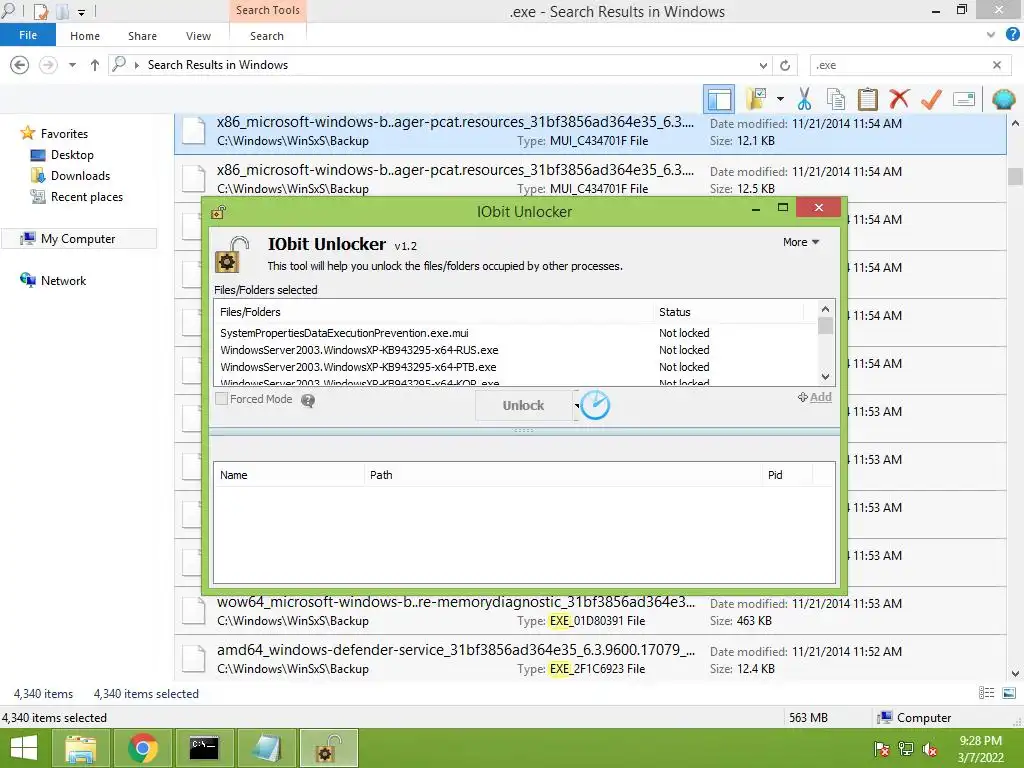Image resolution: width=1024 pixels, height=768 pixels.
Task: Switch Explorer to details view icon in status bar
Action: [987, 694]
